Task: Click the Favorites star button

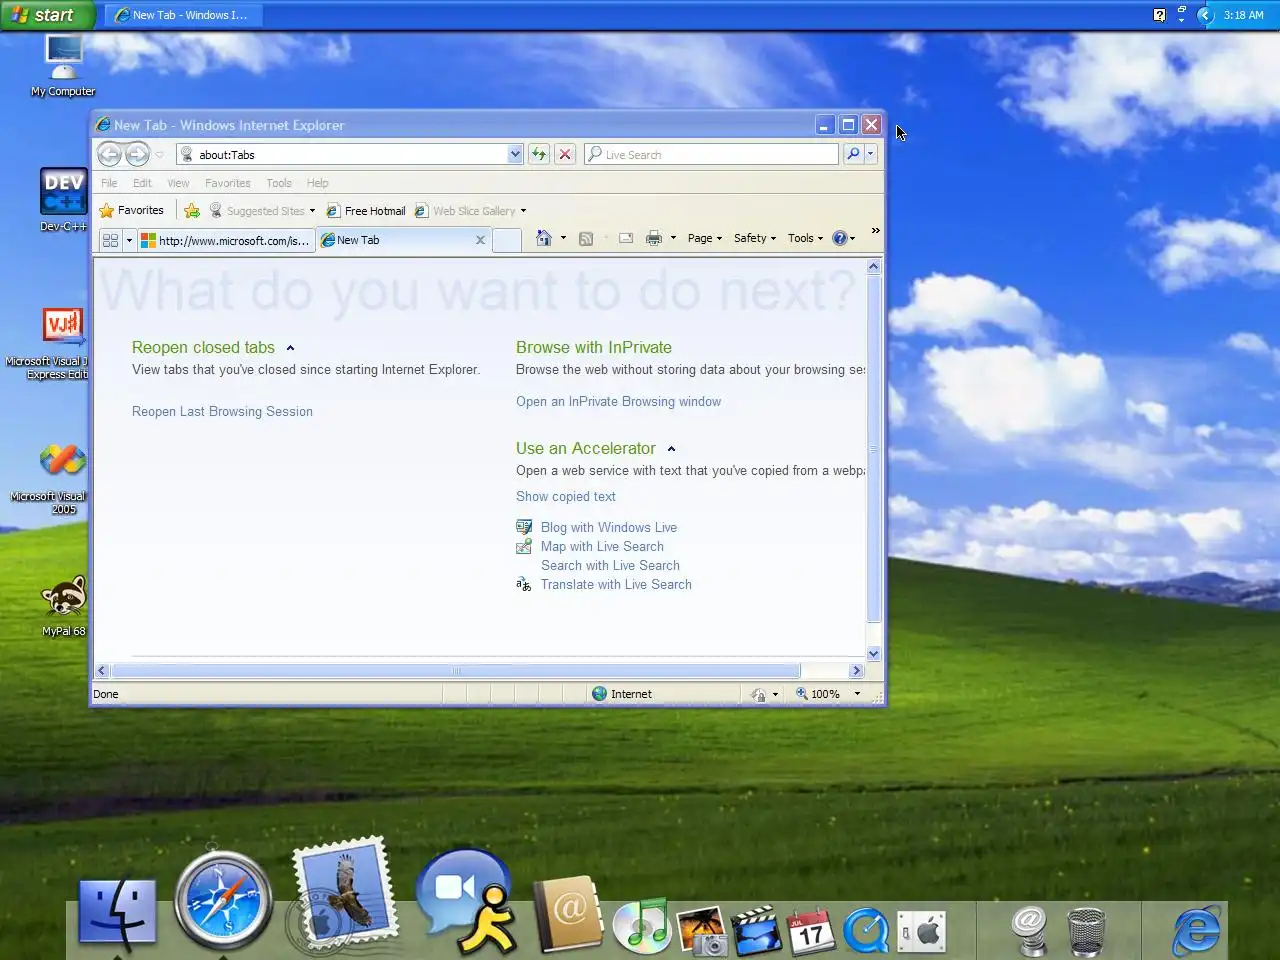Action: pyautogui.click(x=132, y=211)
